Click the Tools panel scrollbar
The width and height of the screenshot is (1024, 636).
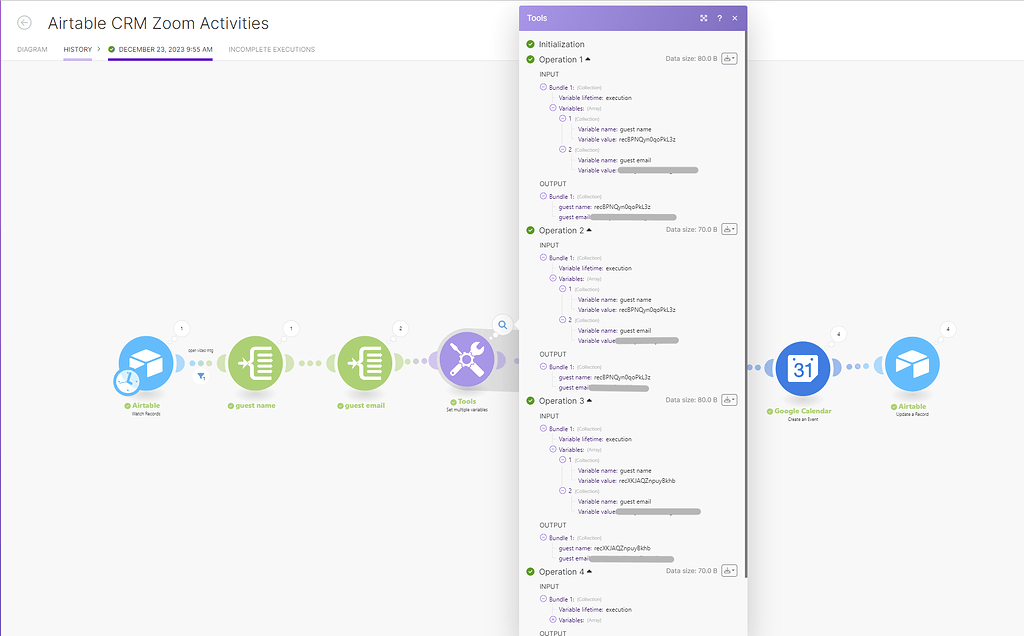point(746,305)
